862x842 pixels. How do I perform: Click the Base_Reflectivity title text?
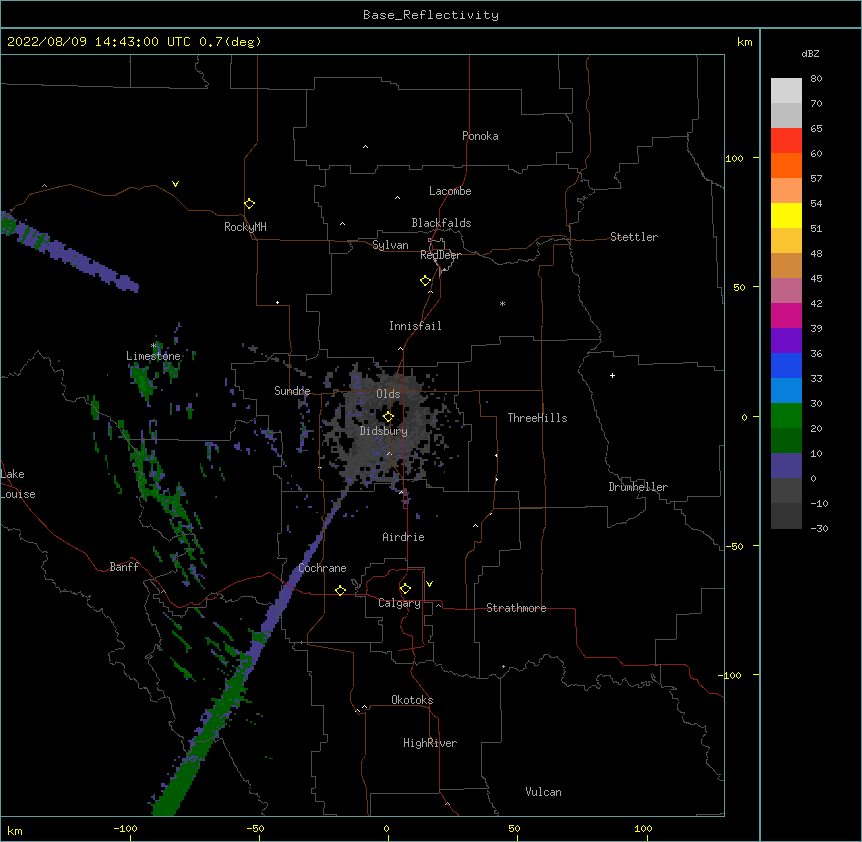431,15
